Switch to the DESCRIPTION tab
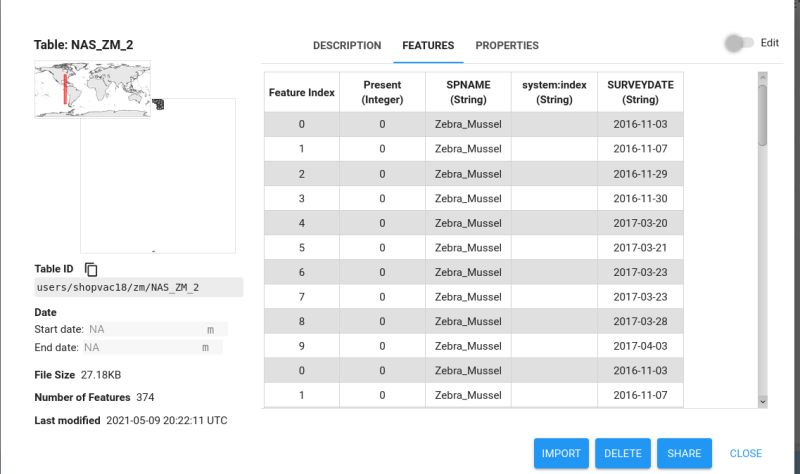800x474 pixels. coord(347,45)
